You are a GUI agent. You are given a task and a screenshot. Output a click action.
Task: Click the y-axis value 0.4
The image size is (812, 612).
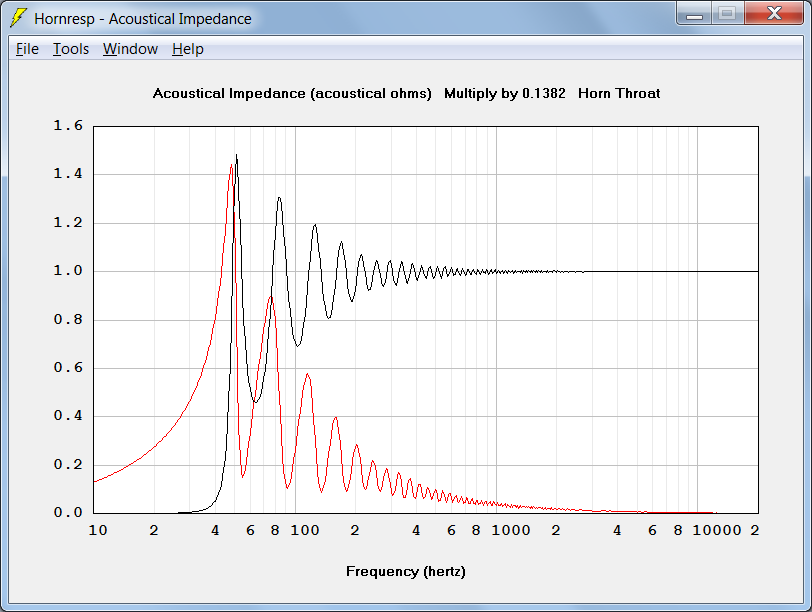tap(68, 415)
